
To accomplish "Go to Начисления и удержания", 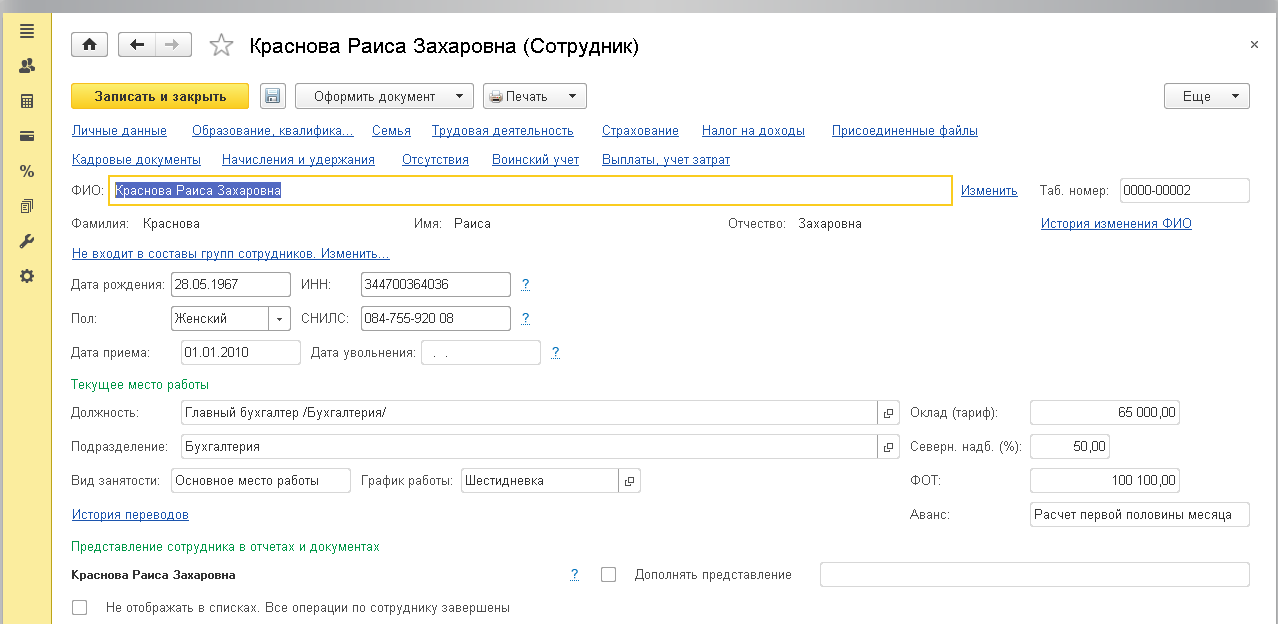I will [x=298, y=160].
